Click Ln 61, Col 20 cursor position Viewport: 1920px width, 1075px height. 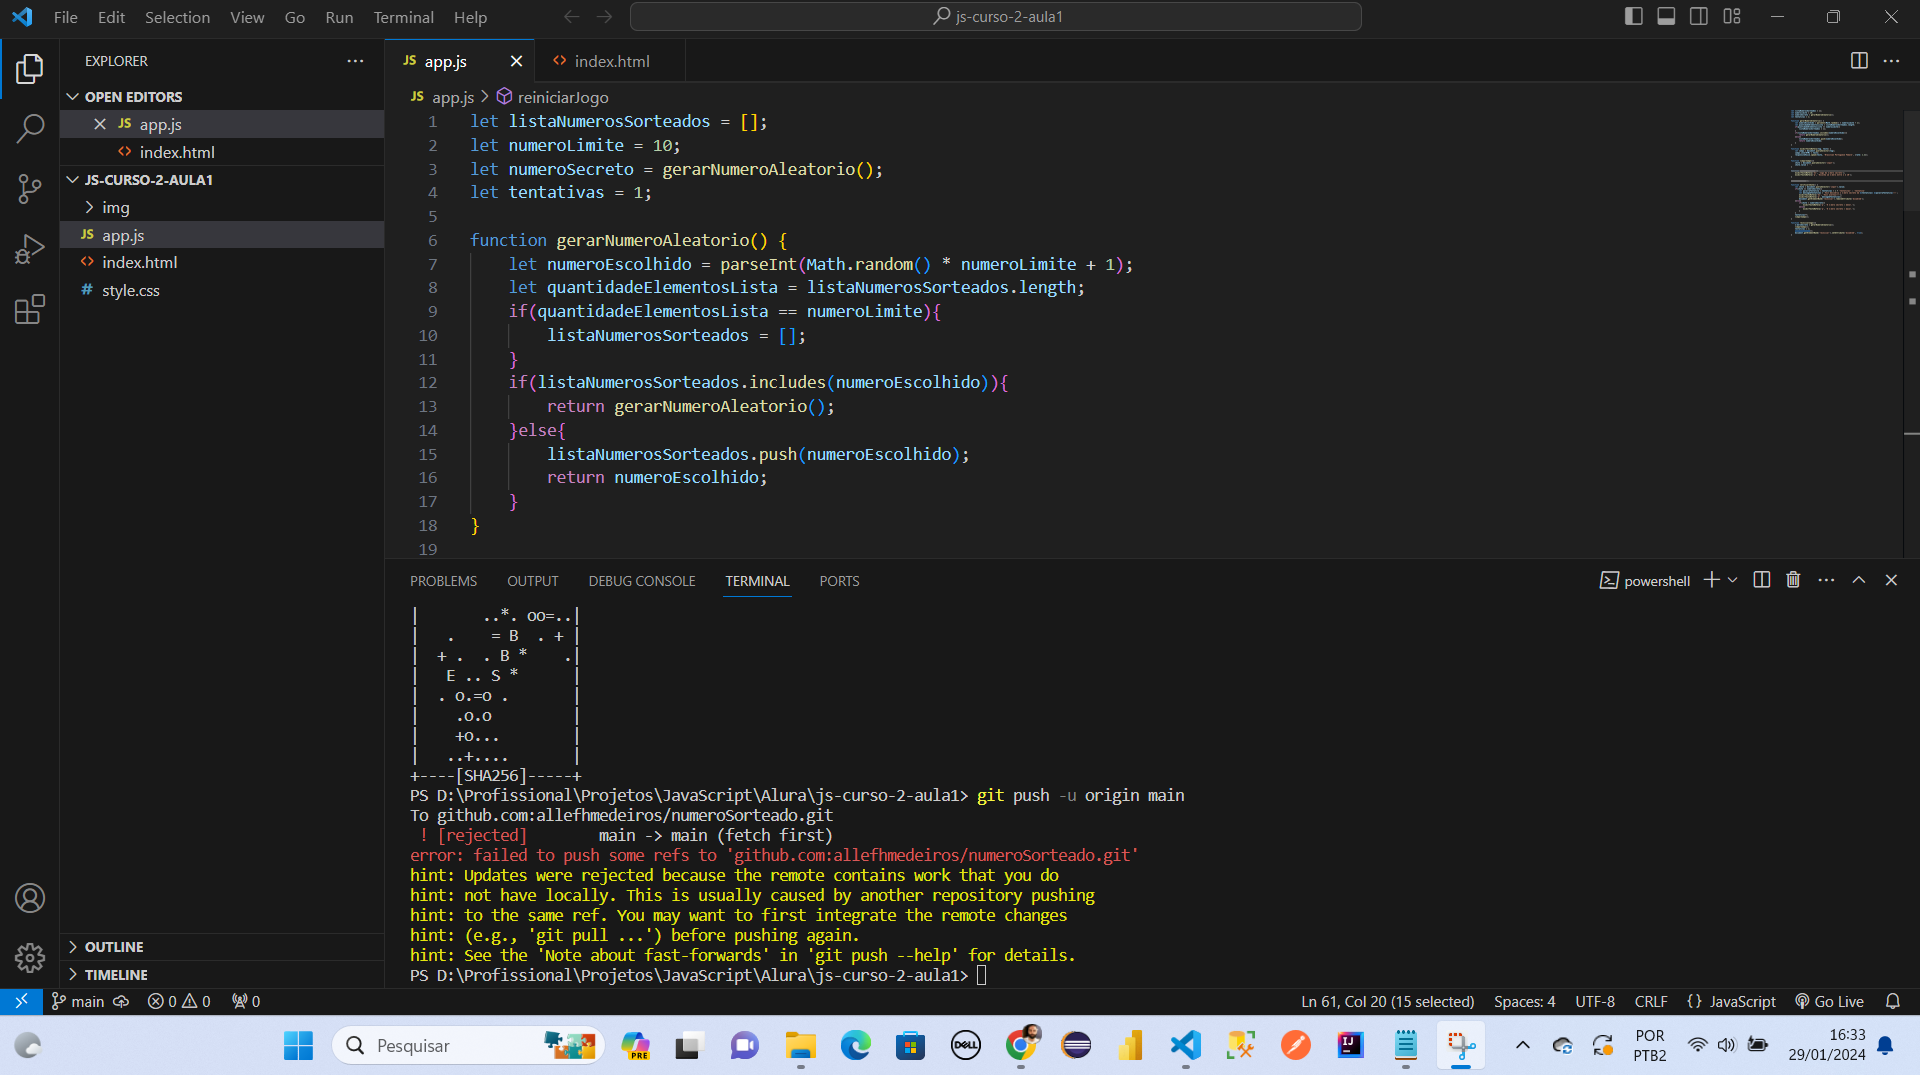1388,1001
